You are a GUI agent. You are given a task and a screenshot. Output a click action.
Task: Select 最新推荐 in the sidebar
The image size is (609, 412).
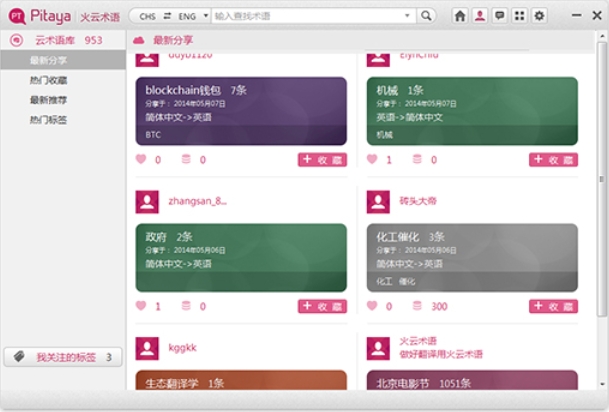tap(49, 100)
